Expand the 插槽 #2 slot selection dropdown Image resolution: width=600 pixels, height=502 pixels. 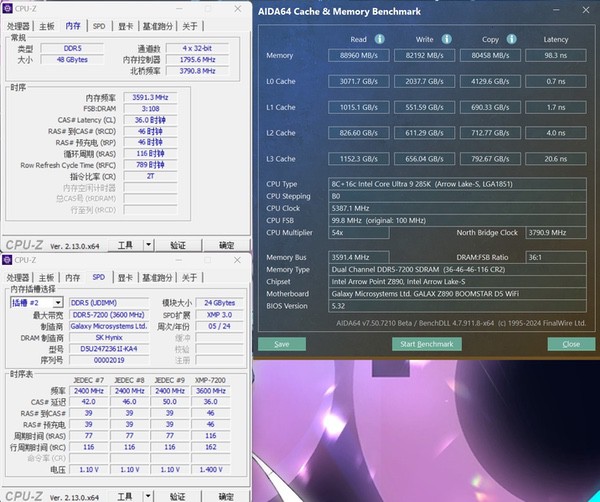point(58,303)
